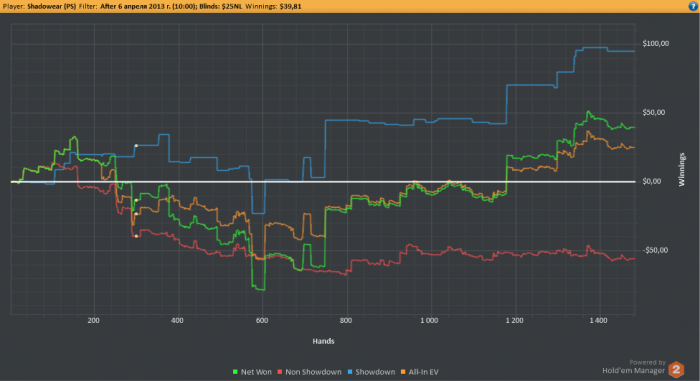Toggle the blue Showdown legend swatch

pos(350,372)
